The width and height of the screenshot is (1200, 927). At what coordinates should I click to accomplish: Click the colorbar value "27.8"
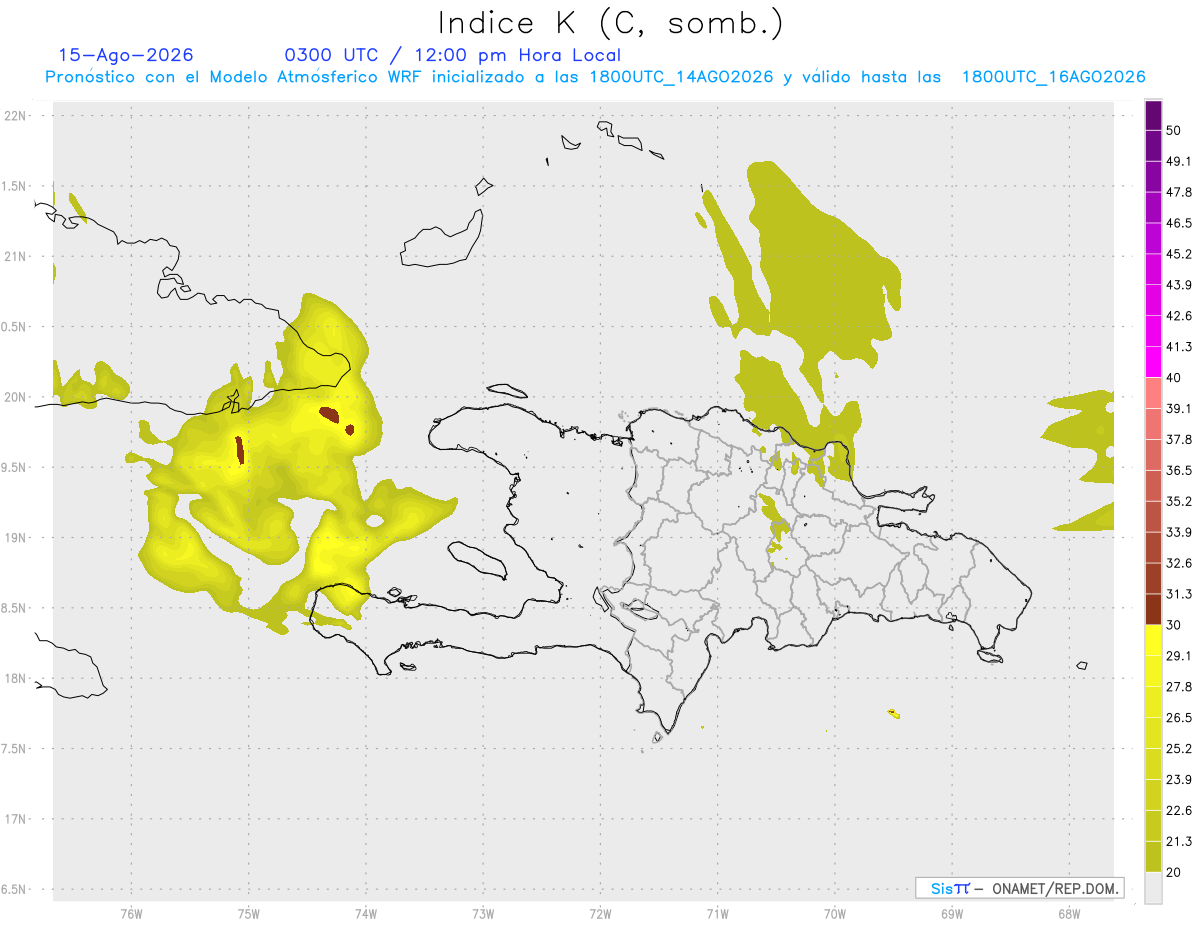(1179, 687)
